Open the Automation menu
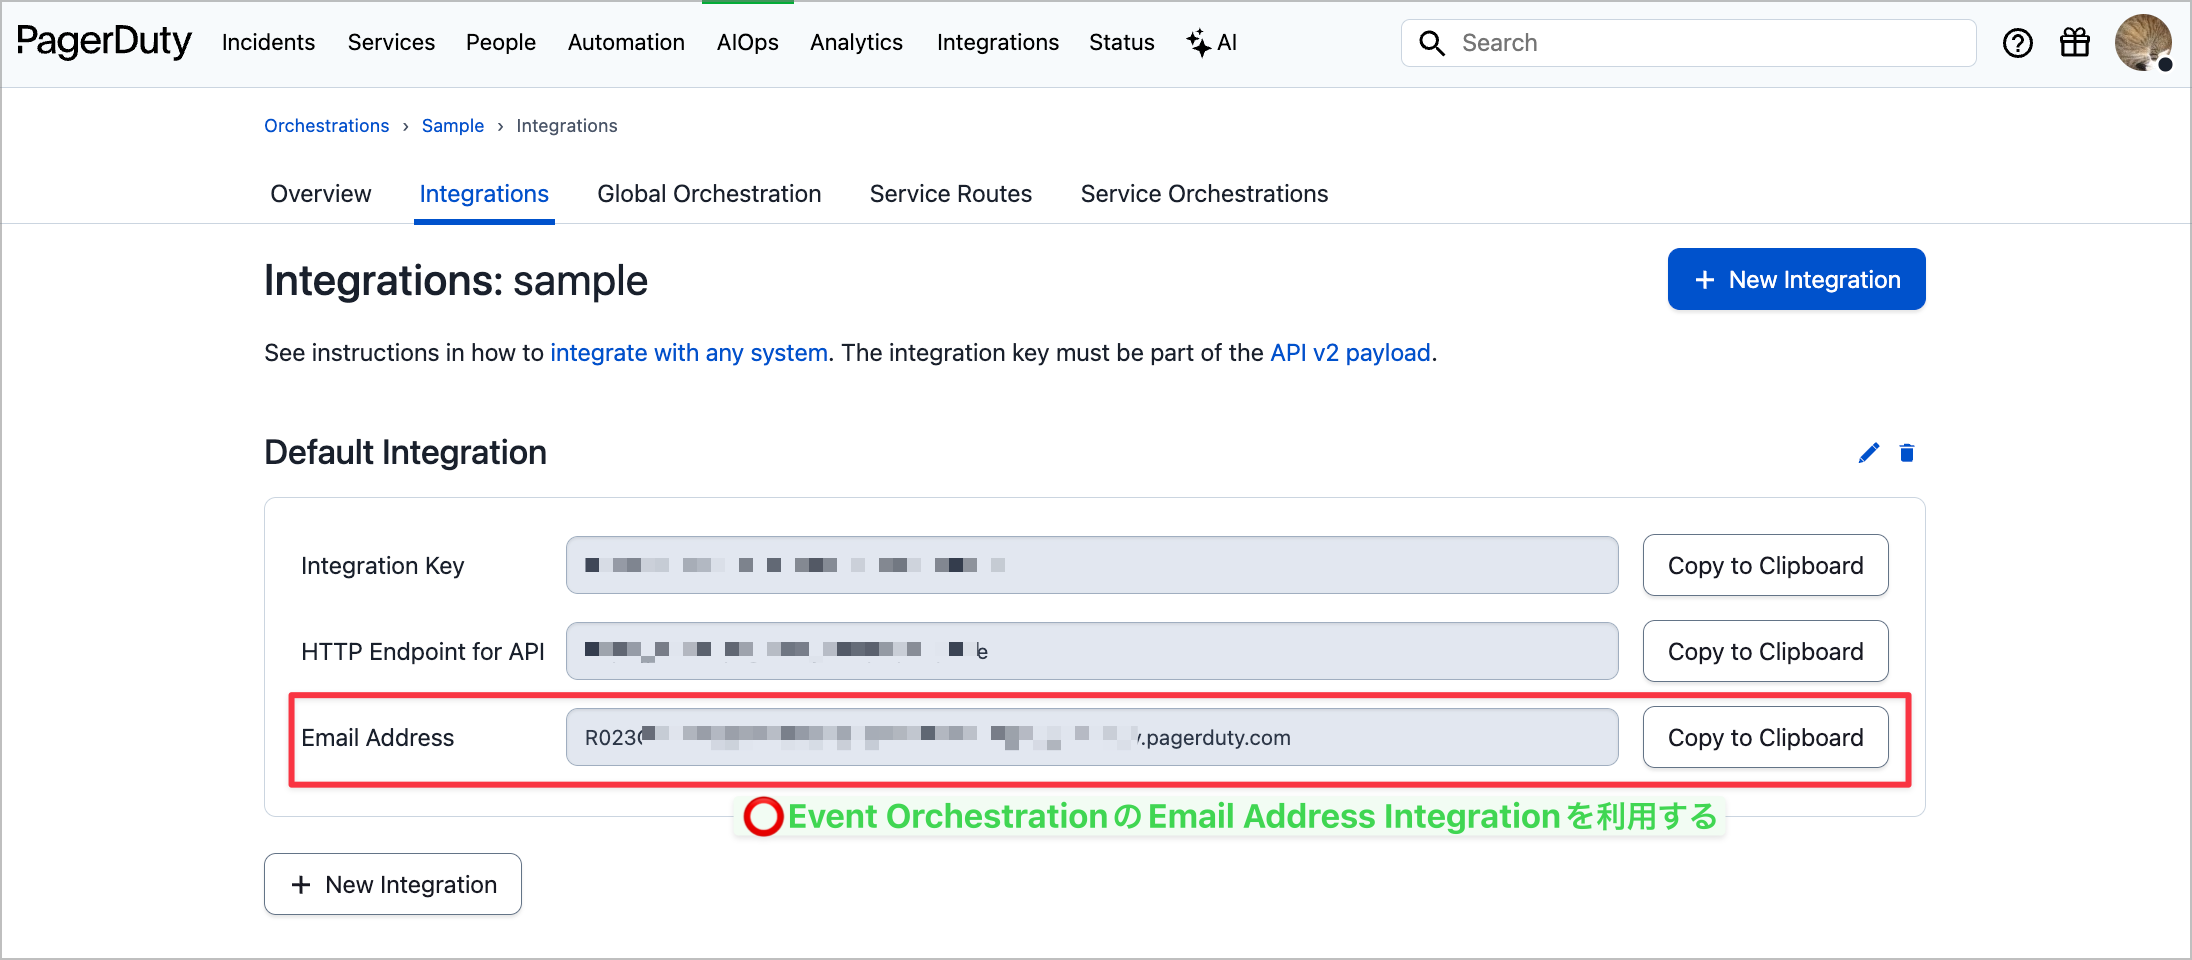2192x960 pixels. pyautogui.click(x=626, y=43)
